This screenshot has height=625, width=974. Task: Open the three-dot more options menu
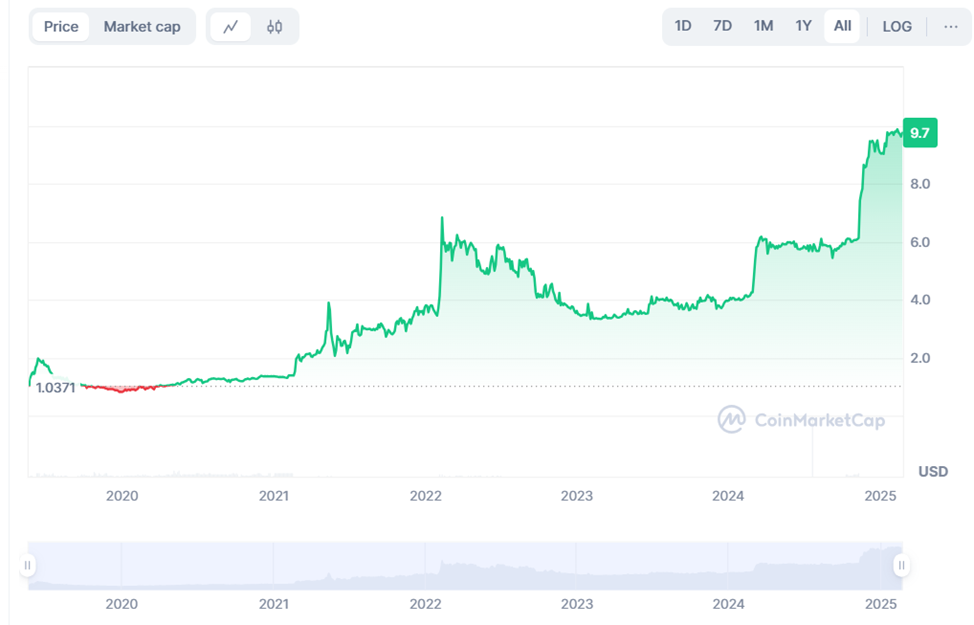(x=950, y=26)
